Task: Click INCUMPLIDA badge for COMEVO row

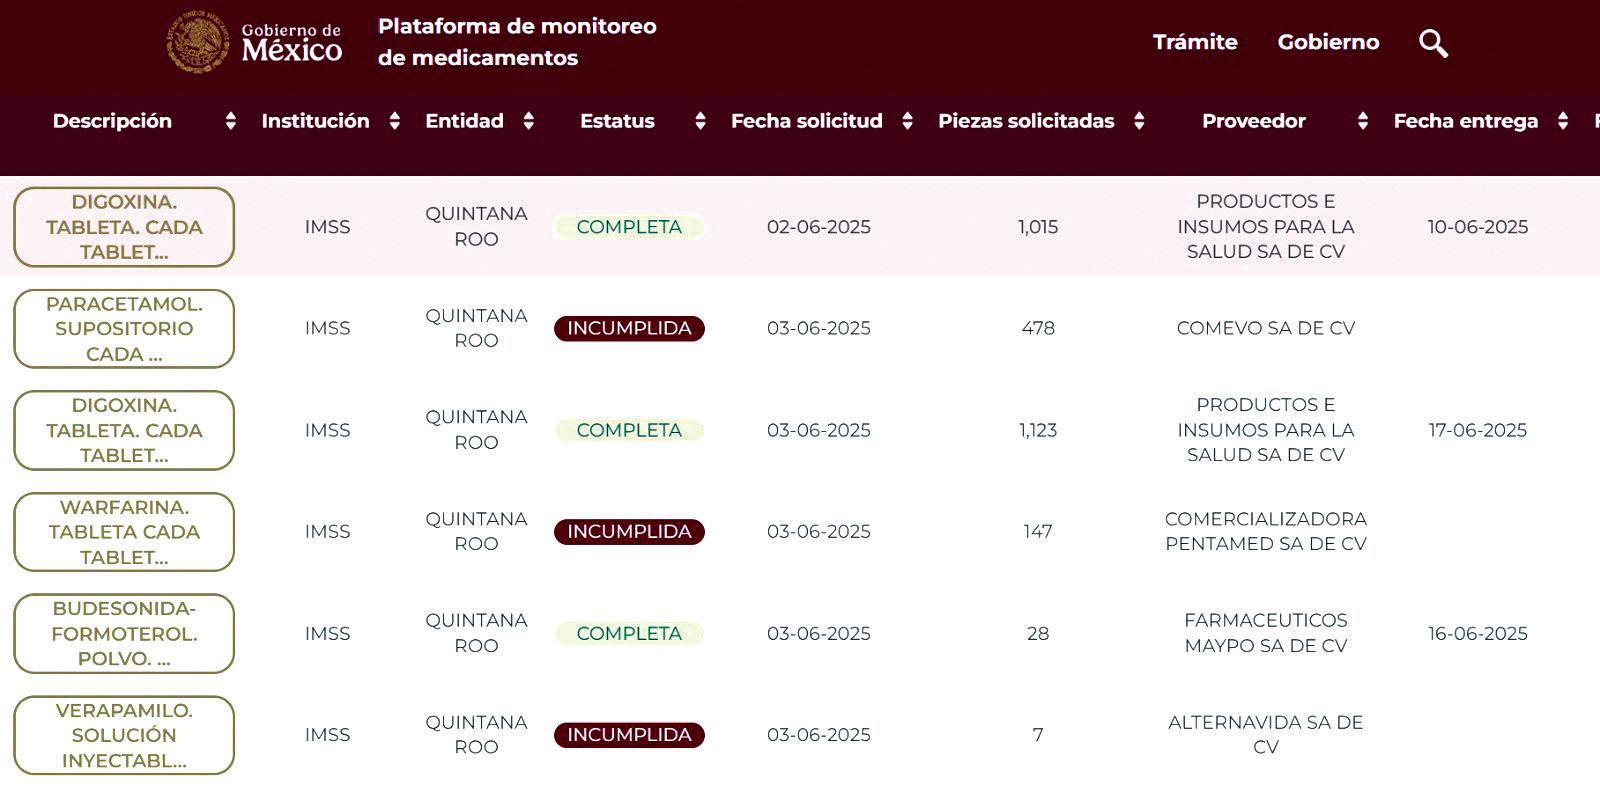Action: point(629,328)
